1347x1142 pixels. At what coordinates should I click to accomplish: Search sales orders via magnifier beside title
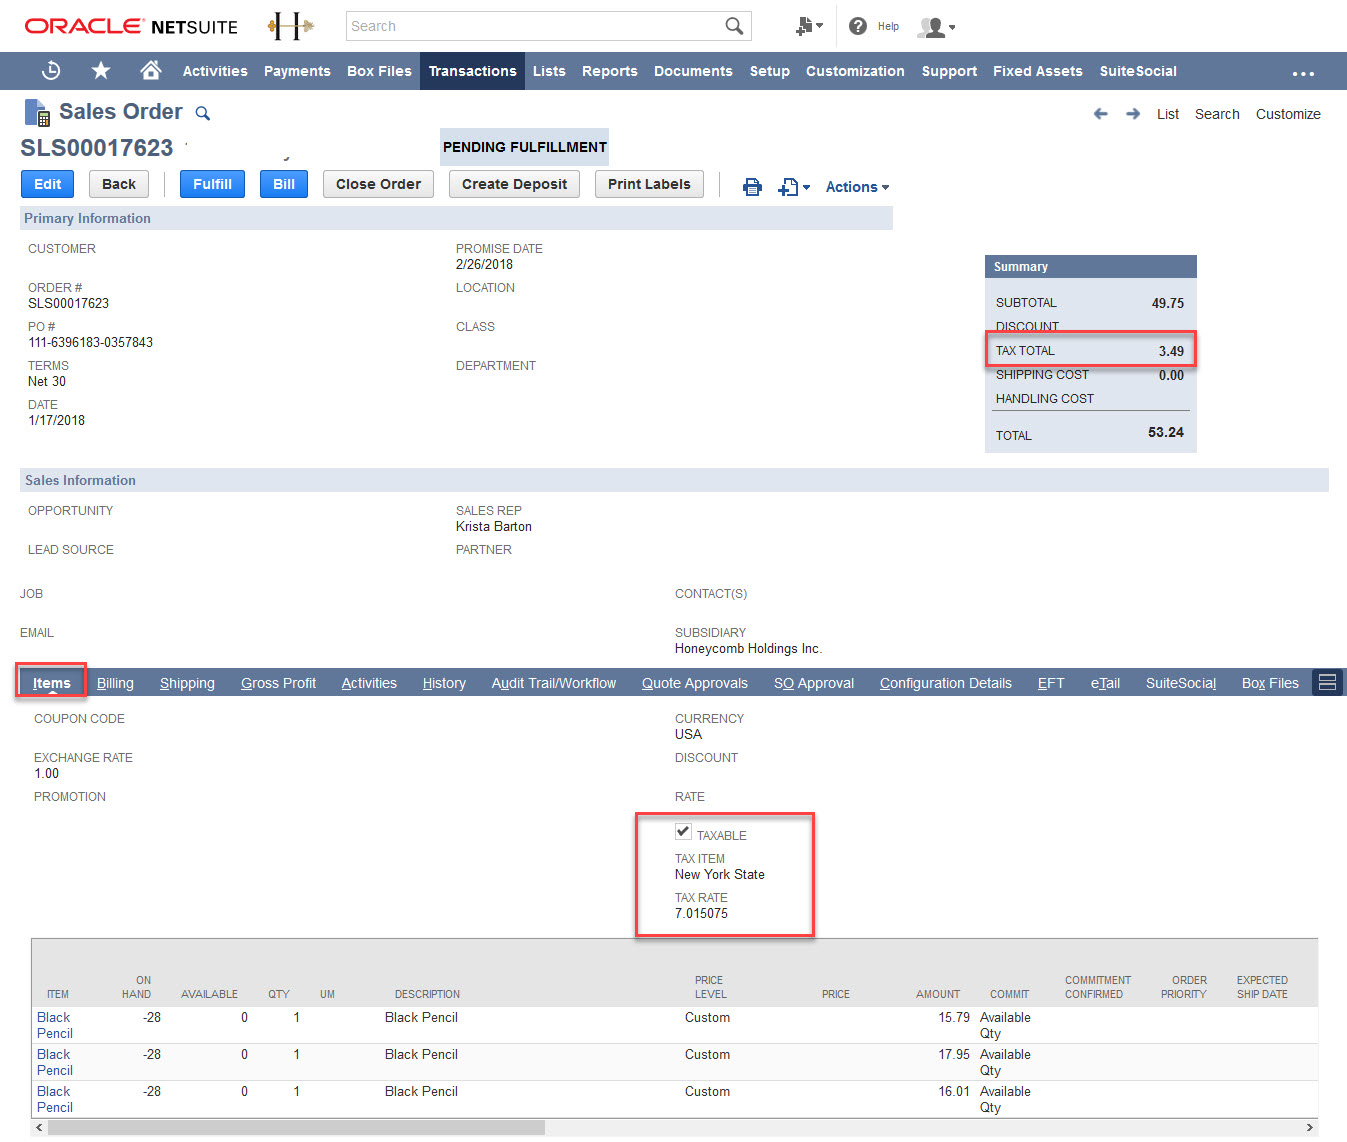point(202,113)
